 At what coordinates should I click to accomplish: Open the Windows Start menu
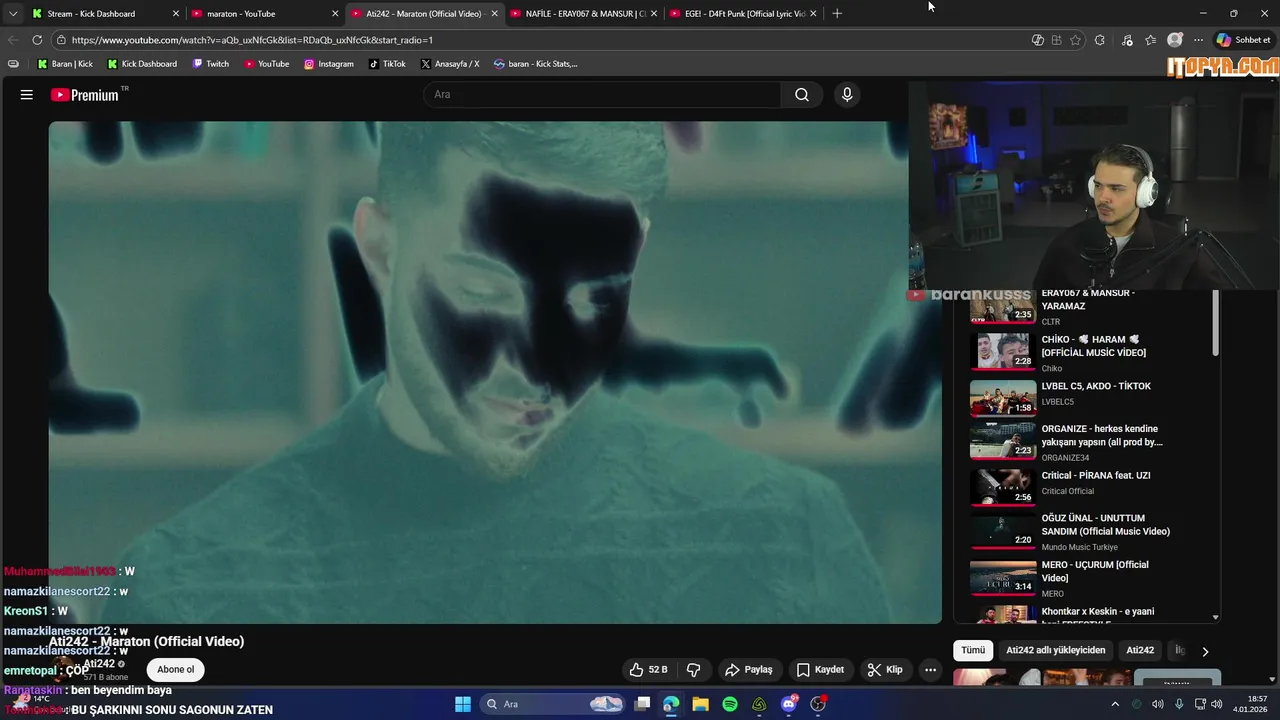[463, 704]
